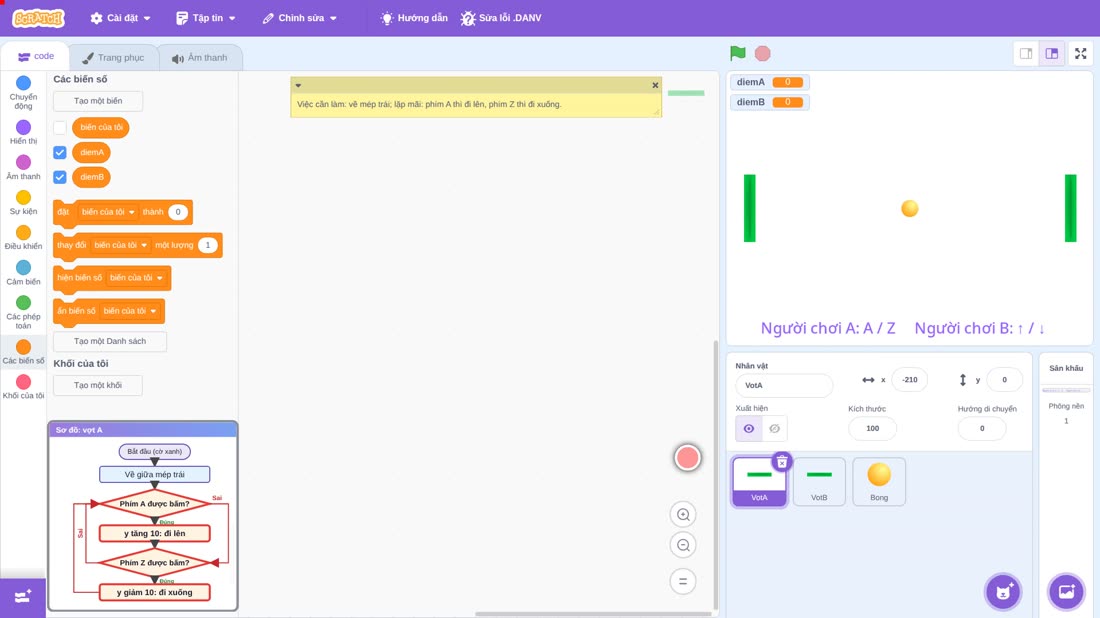Hide the sprite with crossed-eye button
The width and height of the screenshot is (1100, 618).
[x=774, y=429]
